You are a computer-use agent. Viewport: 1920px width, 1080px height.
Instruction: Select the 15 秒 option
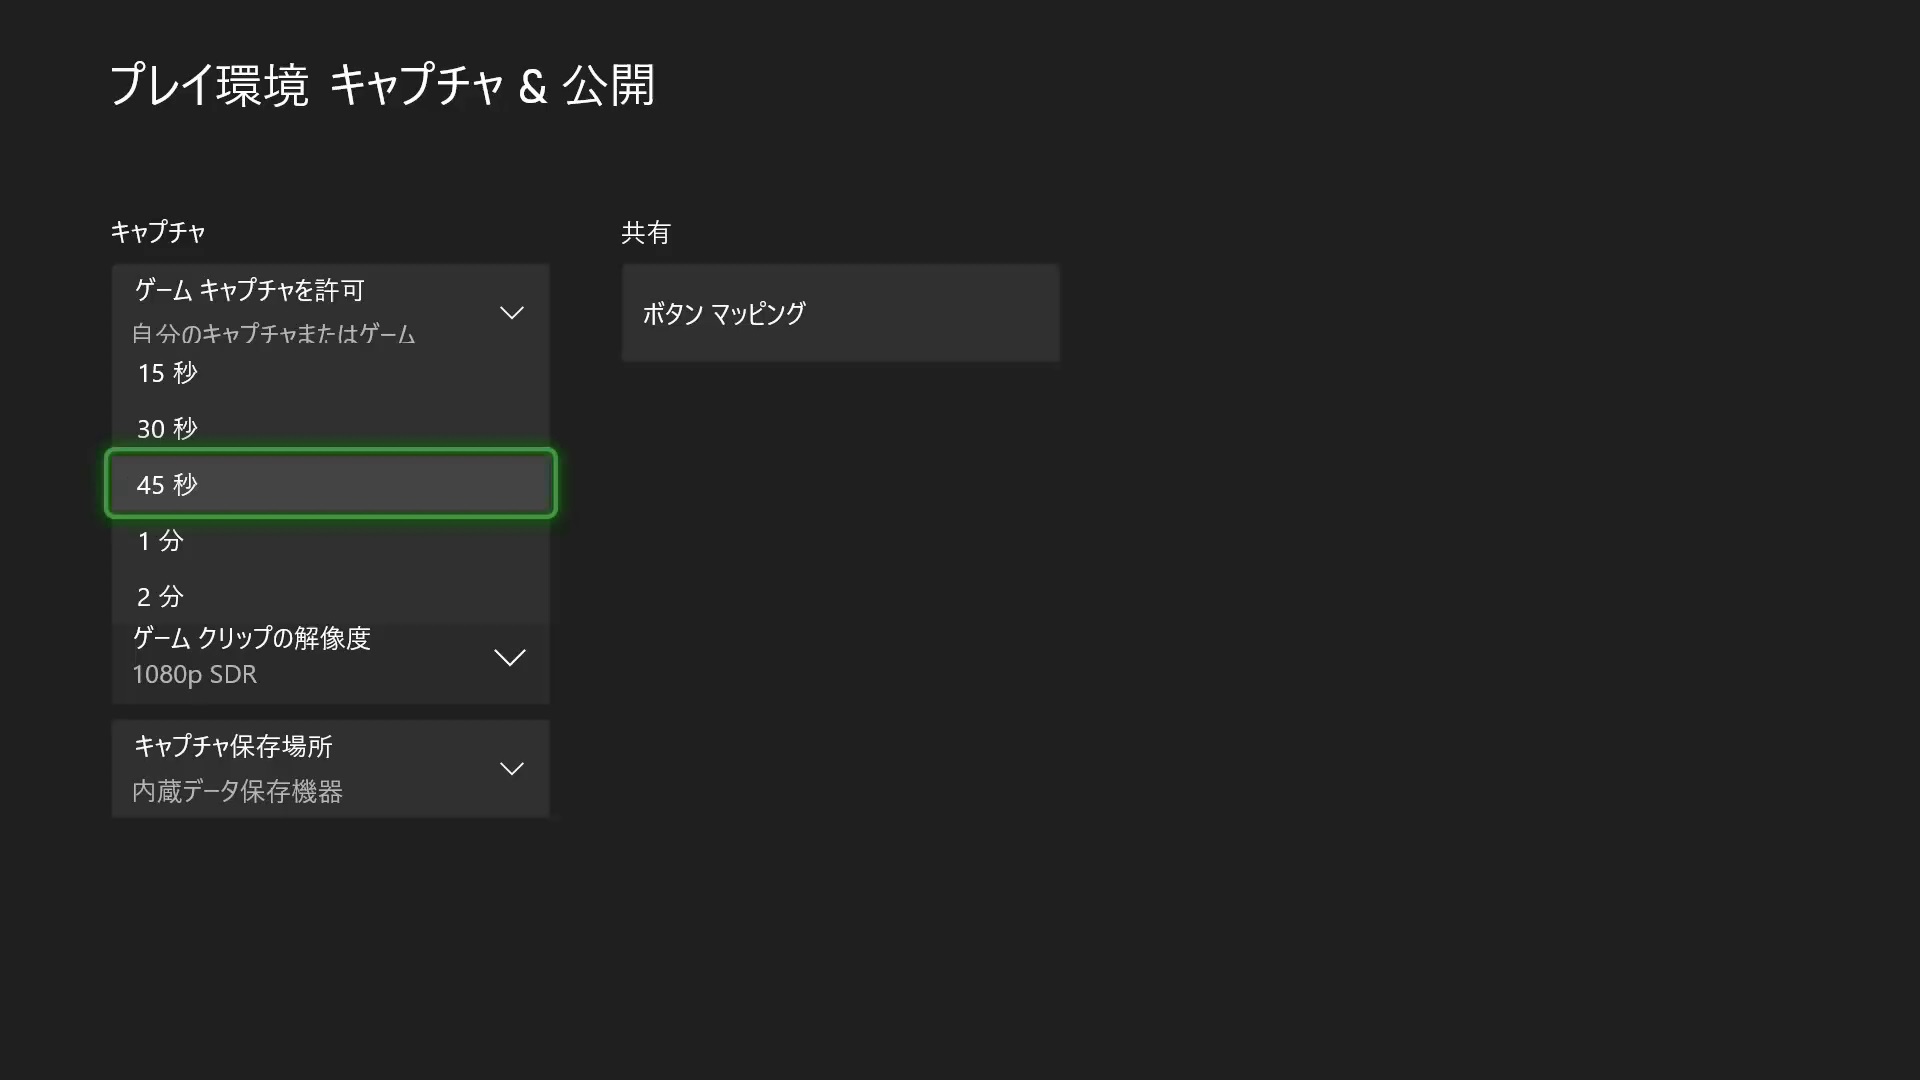click(x=167, y=373)
